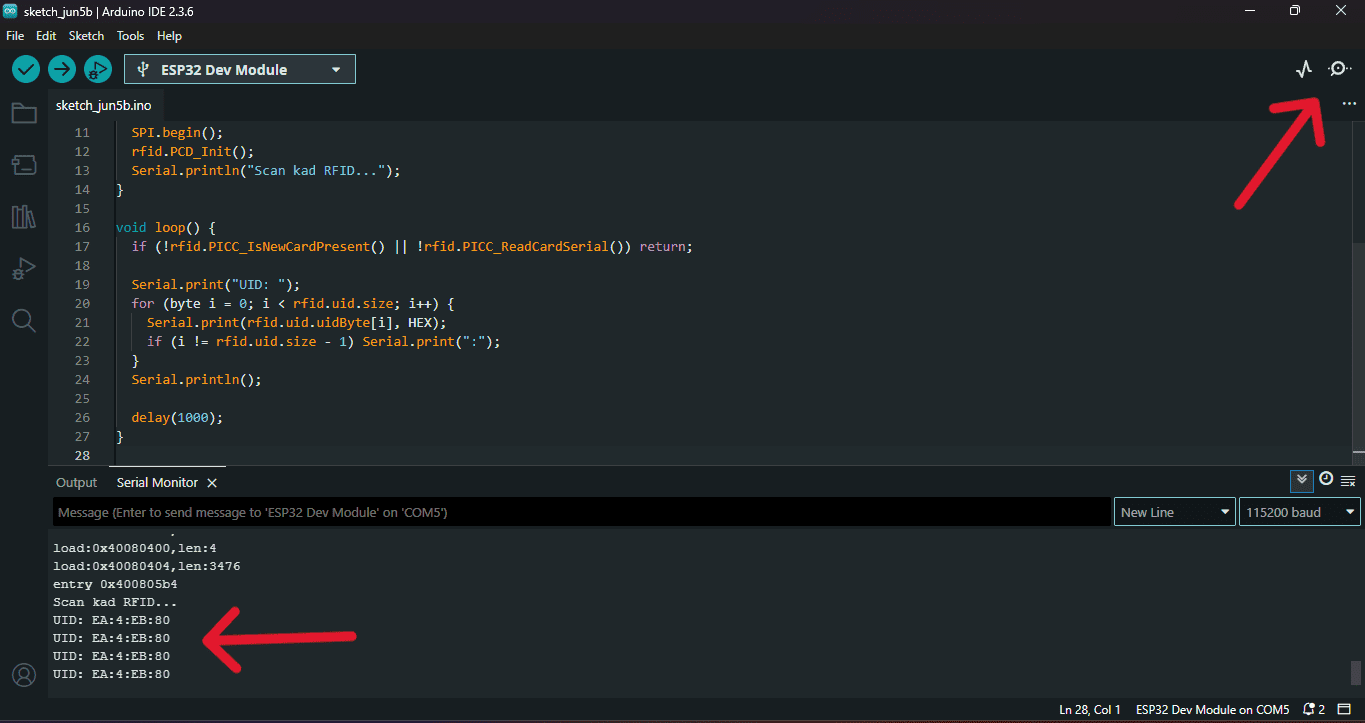Viewport: 1365px width, 723px height.
Task: Start debugging with the Debug toolbar icon
Action: (97, 69)
